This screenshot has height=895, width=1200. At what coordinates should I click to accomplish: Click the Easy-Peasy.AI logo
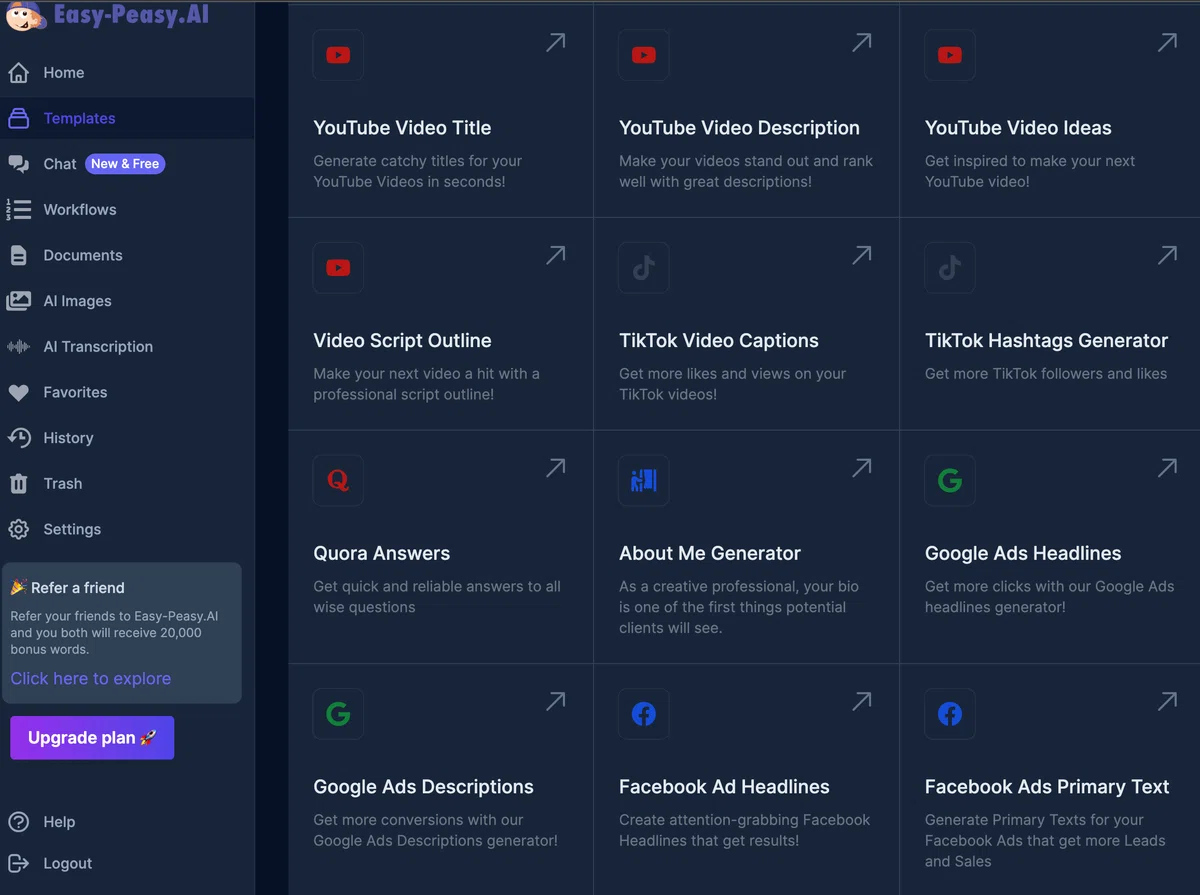[108, 15]
